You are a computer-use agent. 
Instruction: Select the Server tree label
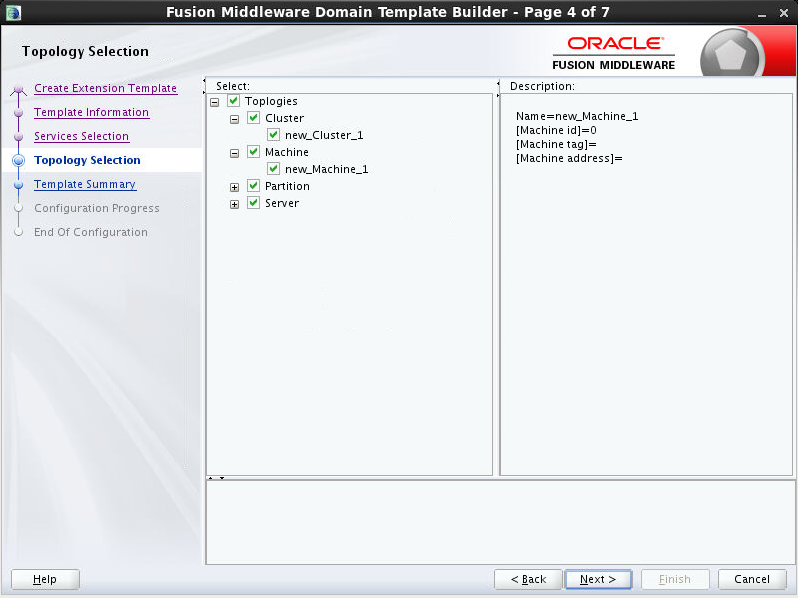point(282,203)
